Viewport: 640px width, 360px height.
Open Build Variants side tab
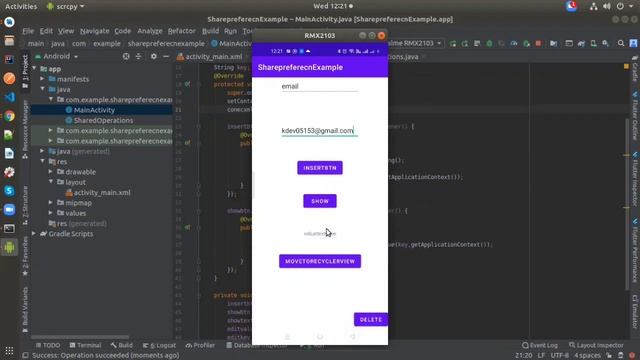tap(25, 309)
